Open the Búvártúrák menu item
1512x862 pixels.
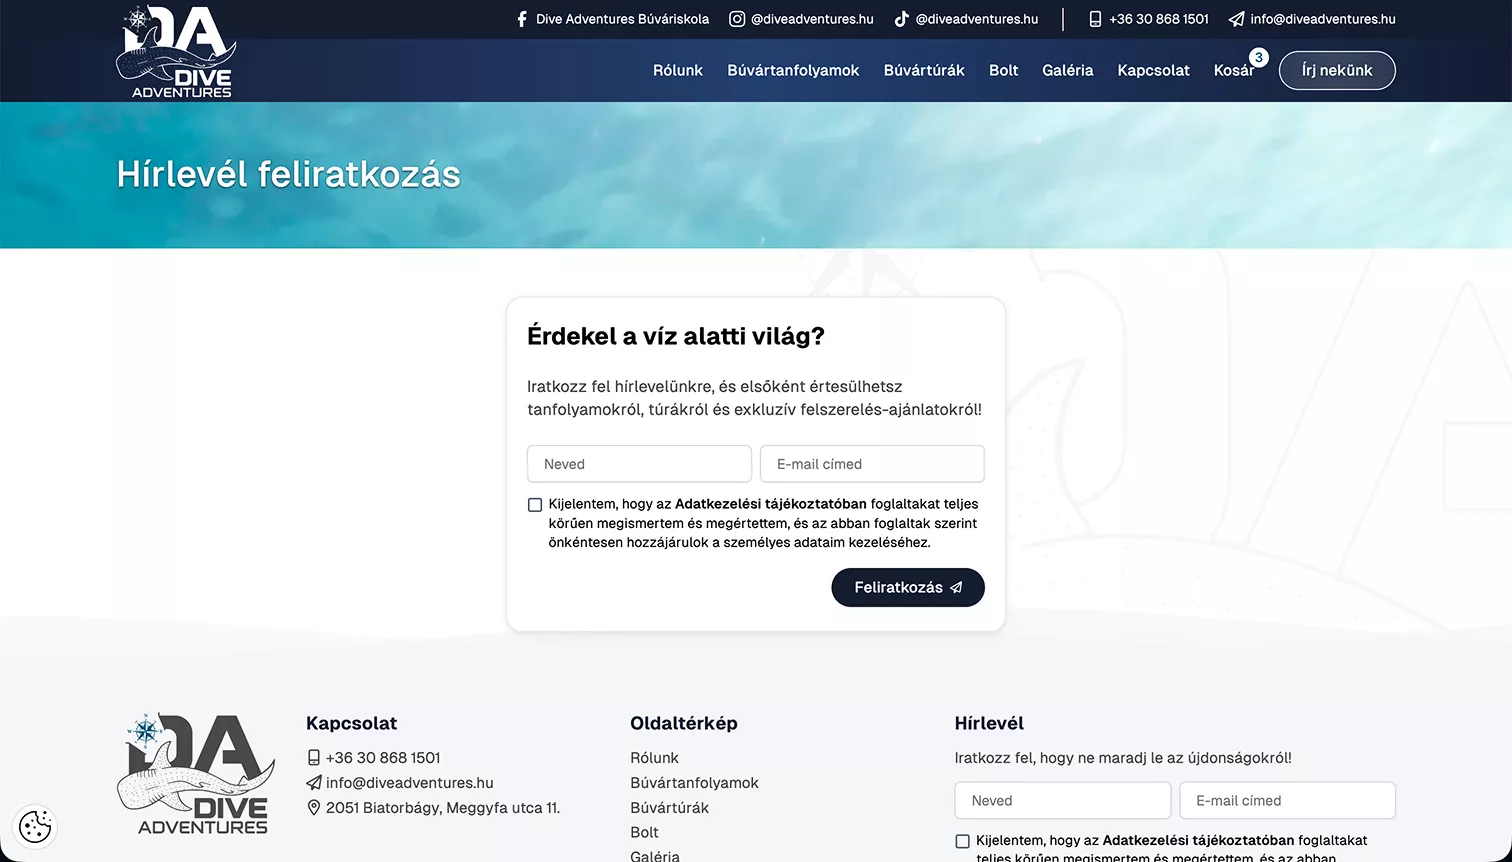tap(924, 70)
